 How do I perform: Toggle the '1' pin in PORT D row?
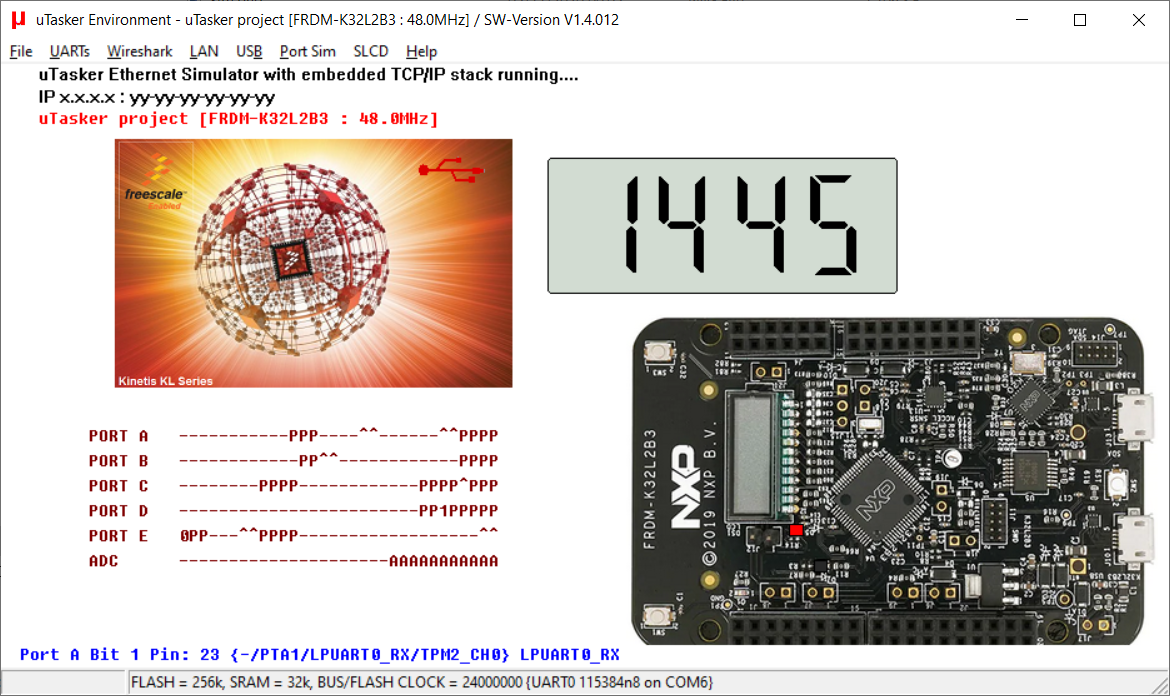coord(444,511)
